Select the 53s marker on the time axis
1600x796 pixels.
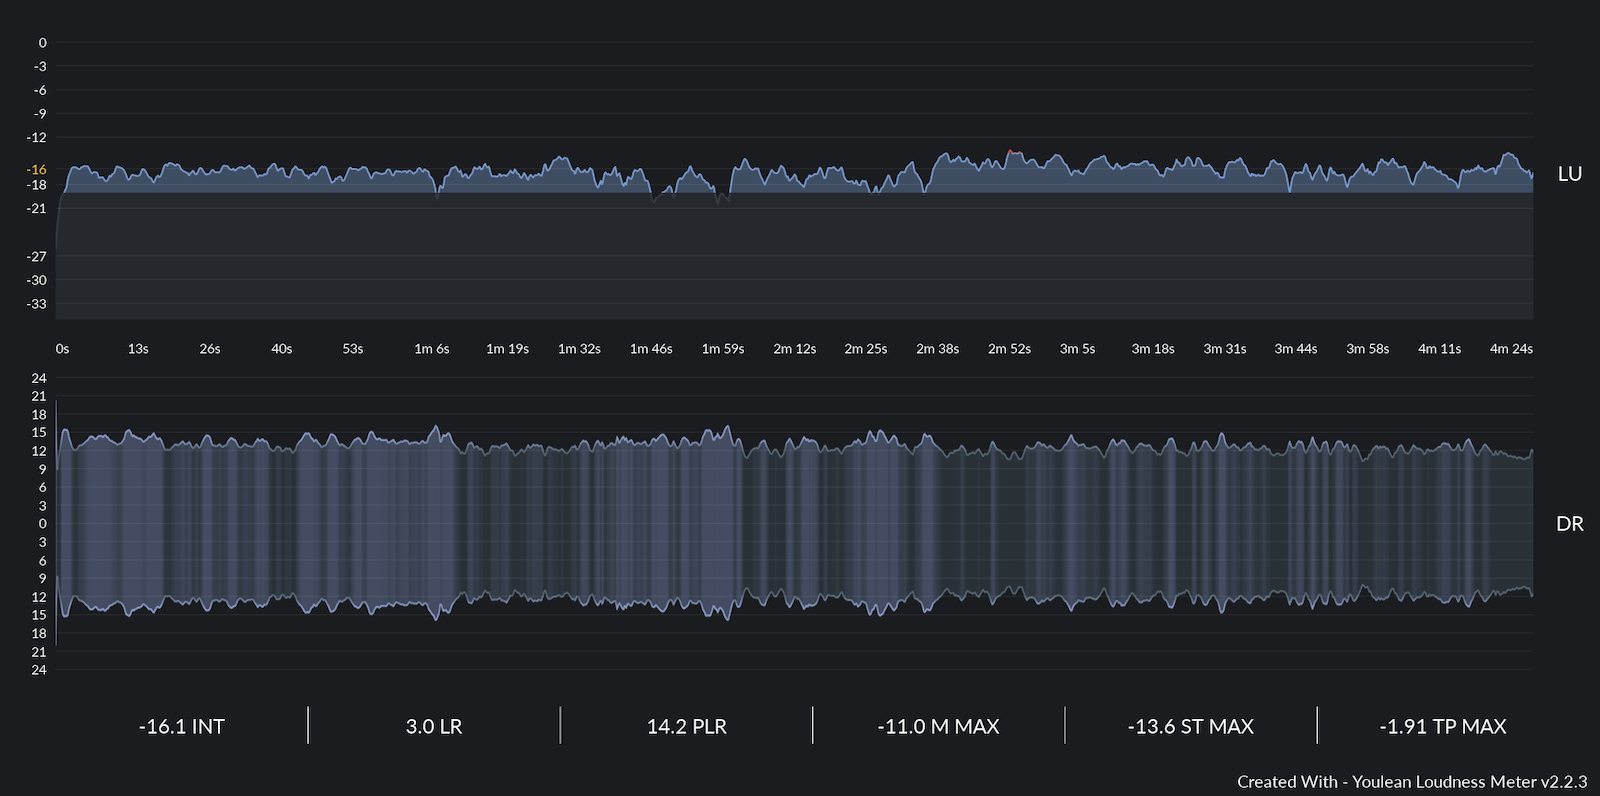pos(353,349)
